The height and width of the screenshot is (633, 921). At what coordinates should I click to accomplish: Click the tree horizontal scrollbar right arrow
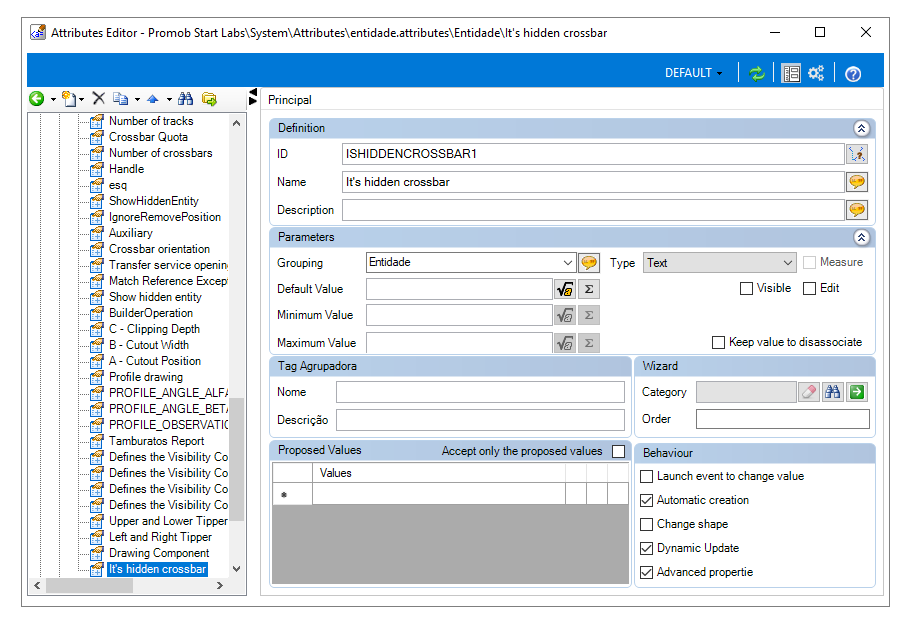[220, 585]
